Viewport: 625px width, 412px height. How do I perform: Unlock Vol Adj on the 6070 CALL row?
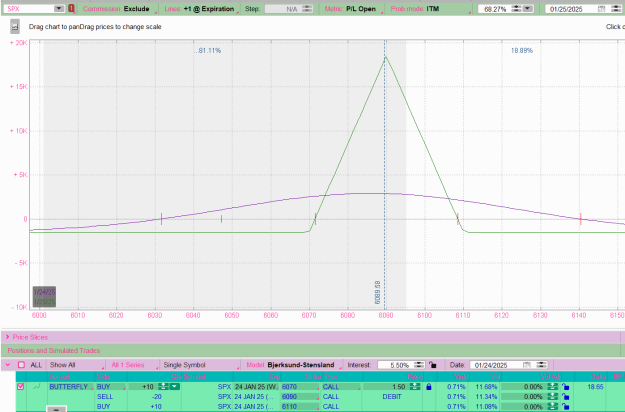coord(565,386)
